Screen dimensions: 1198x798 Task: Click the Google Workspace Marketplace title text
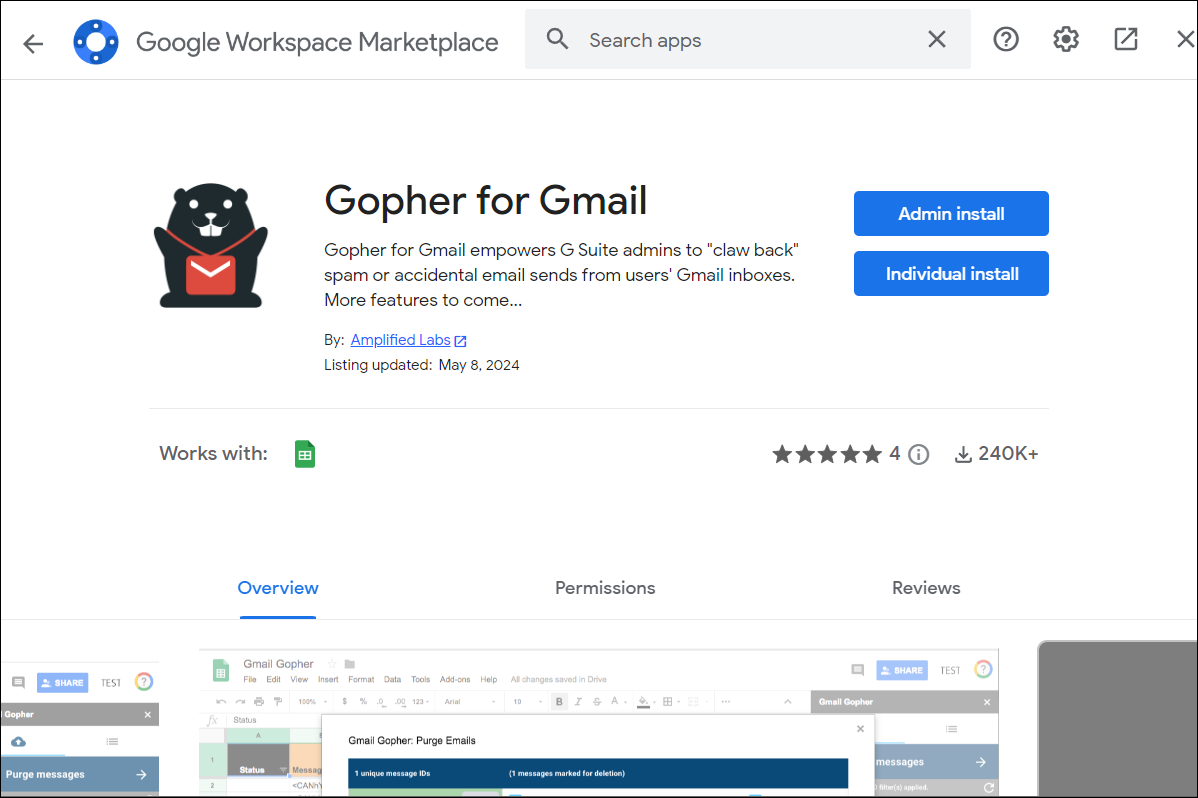(x=317, y=42)
